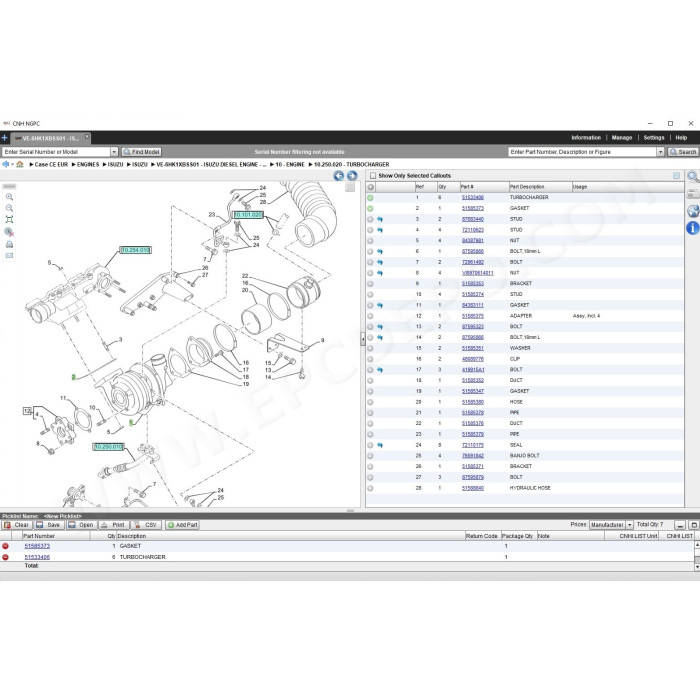Deselect the TURBOCHARGER row green check

pyautogui.click(x=370, y=198)
